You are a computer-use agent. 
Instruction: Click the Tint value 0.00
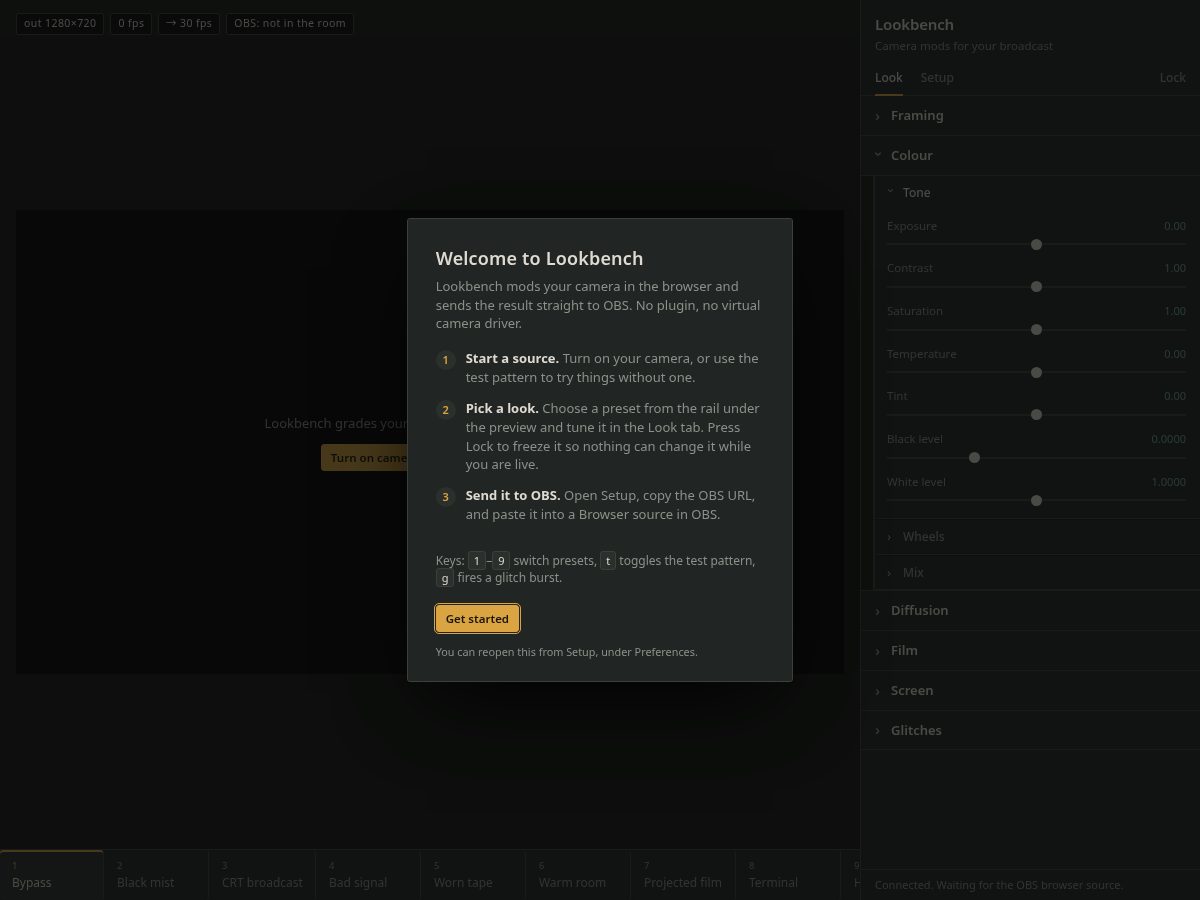(x=1174, y=396)
